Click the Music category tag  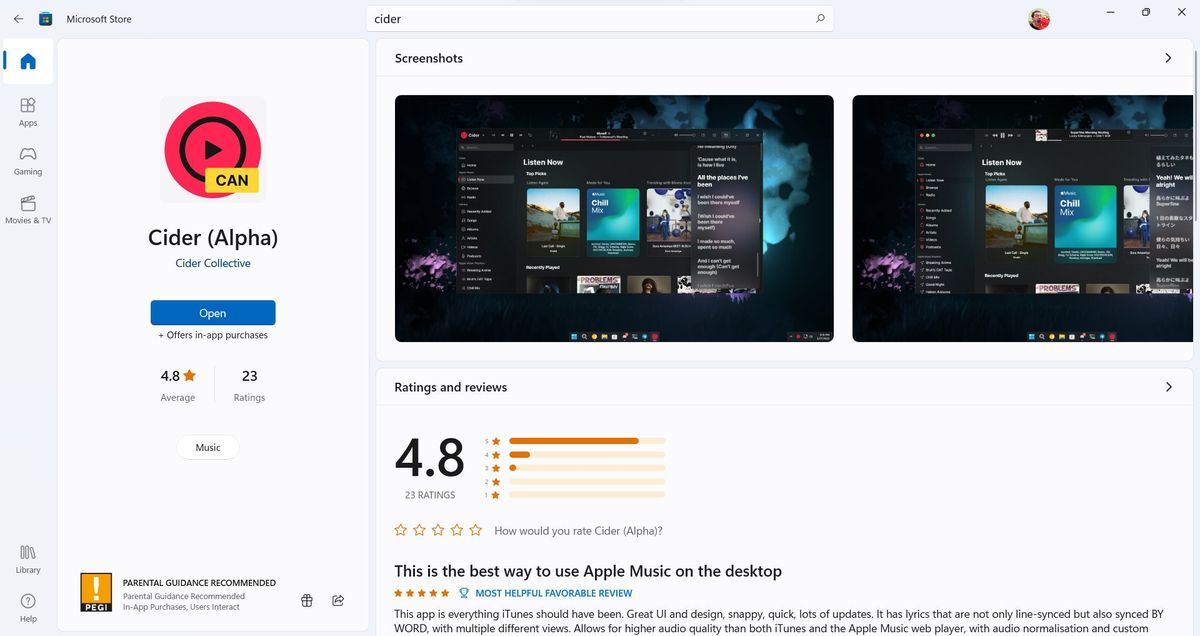(x=207, y=447)
